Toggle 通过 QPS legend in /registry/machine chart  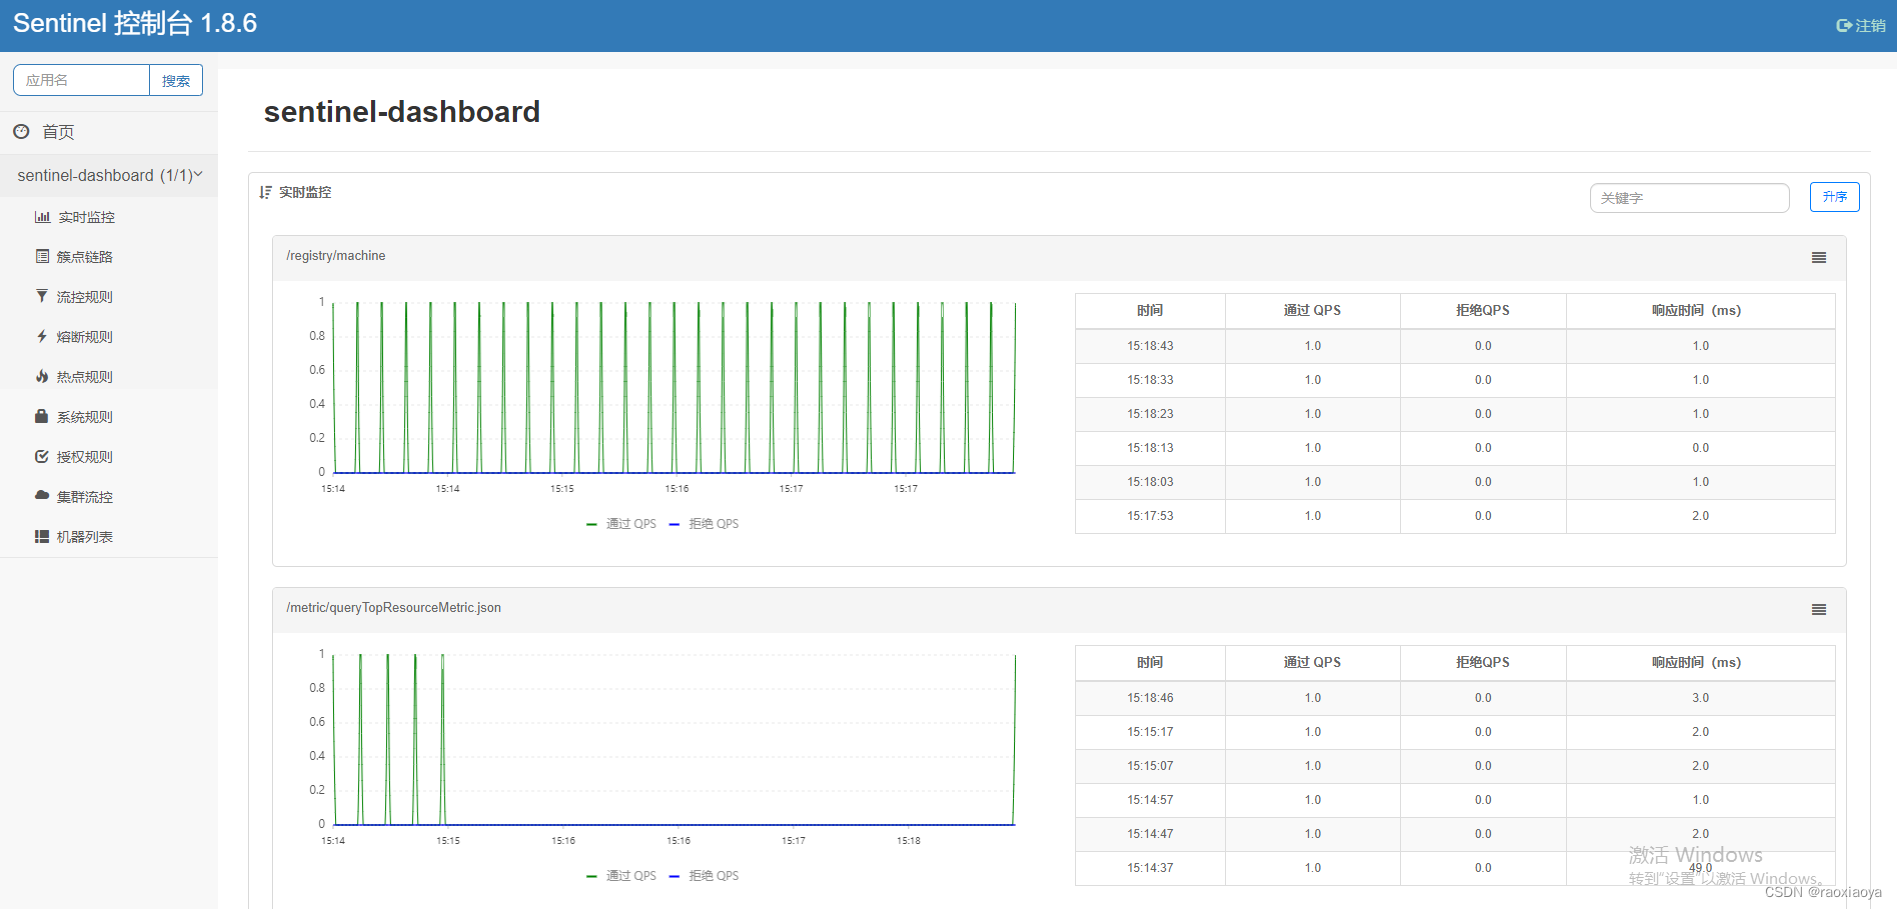(x=622, y=524)
